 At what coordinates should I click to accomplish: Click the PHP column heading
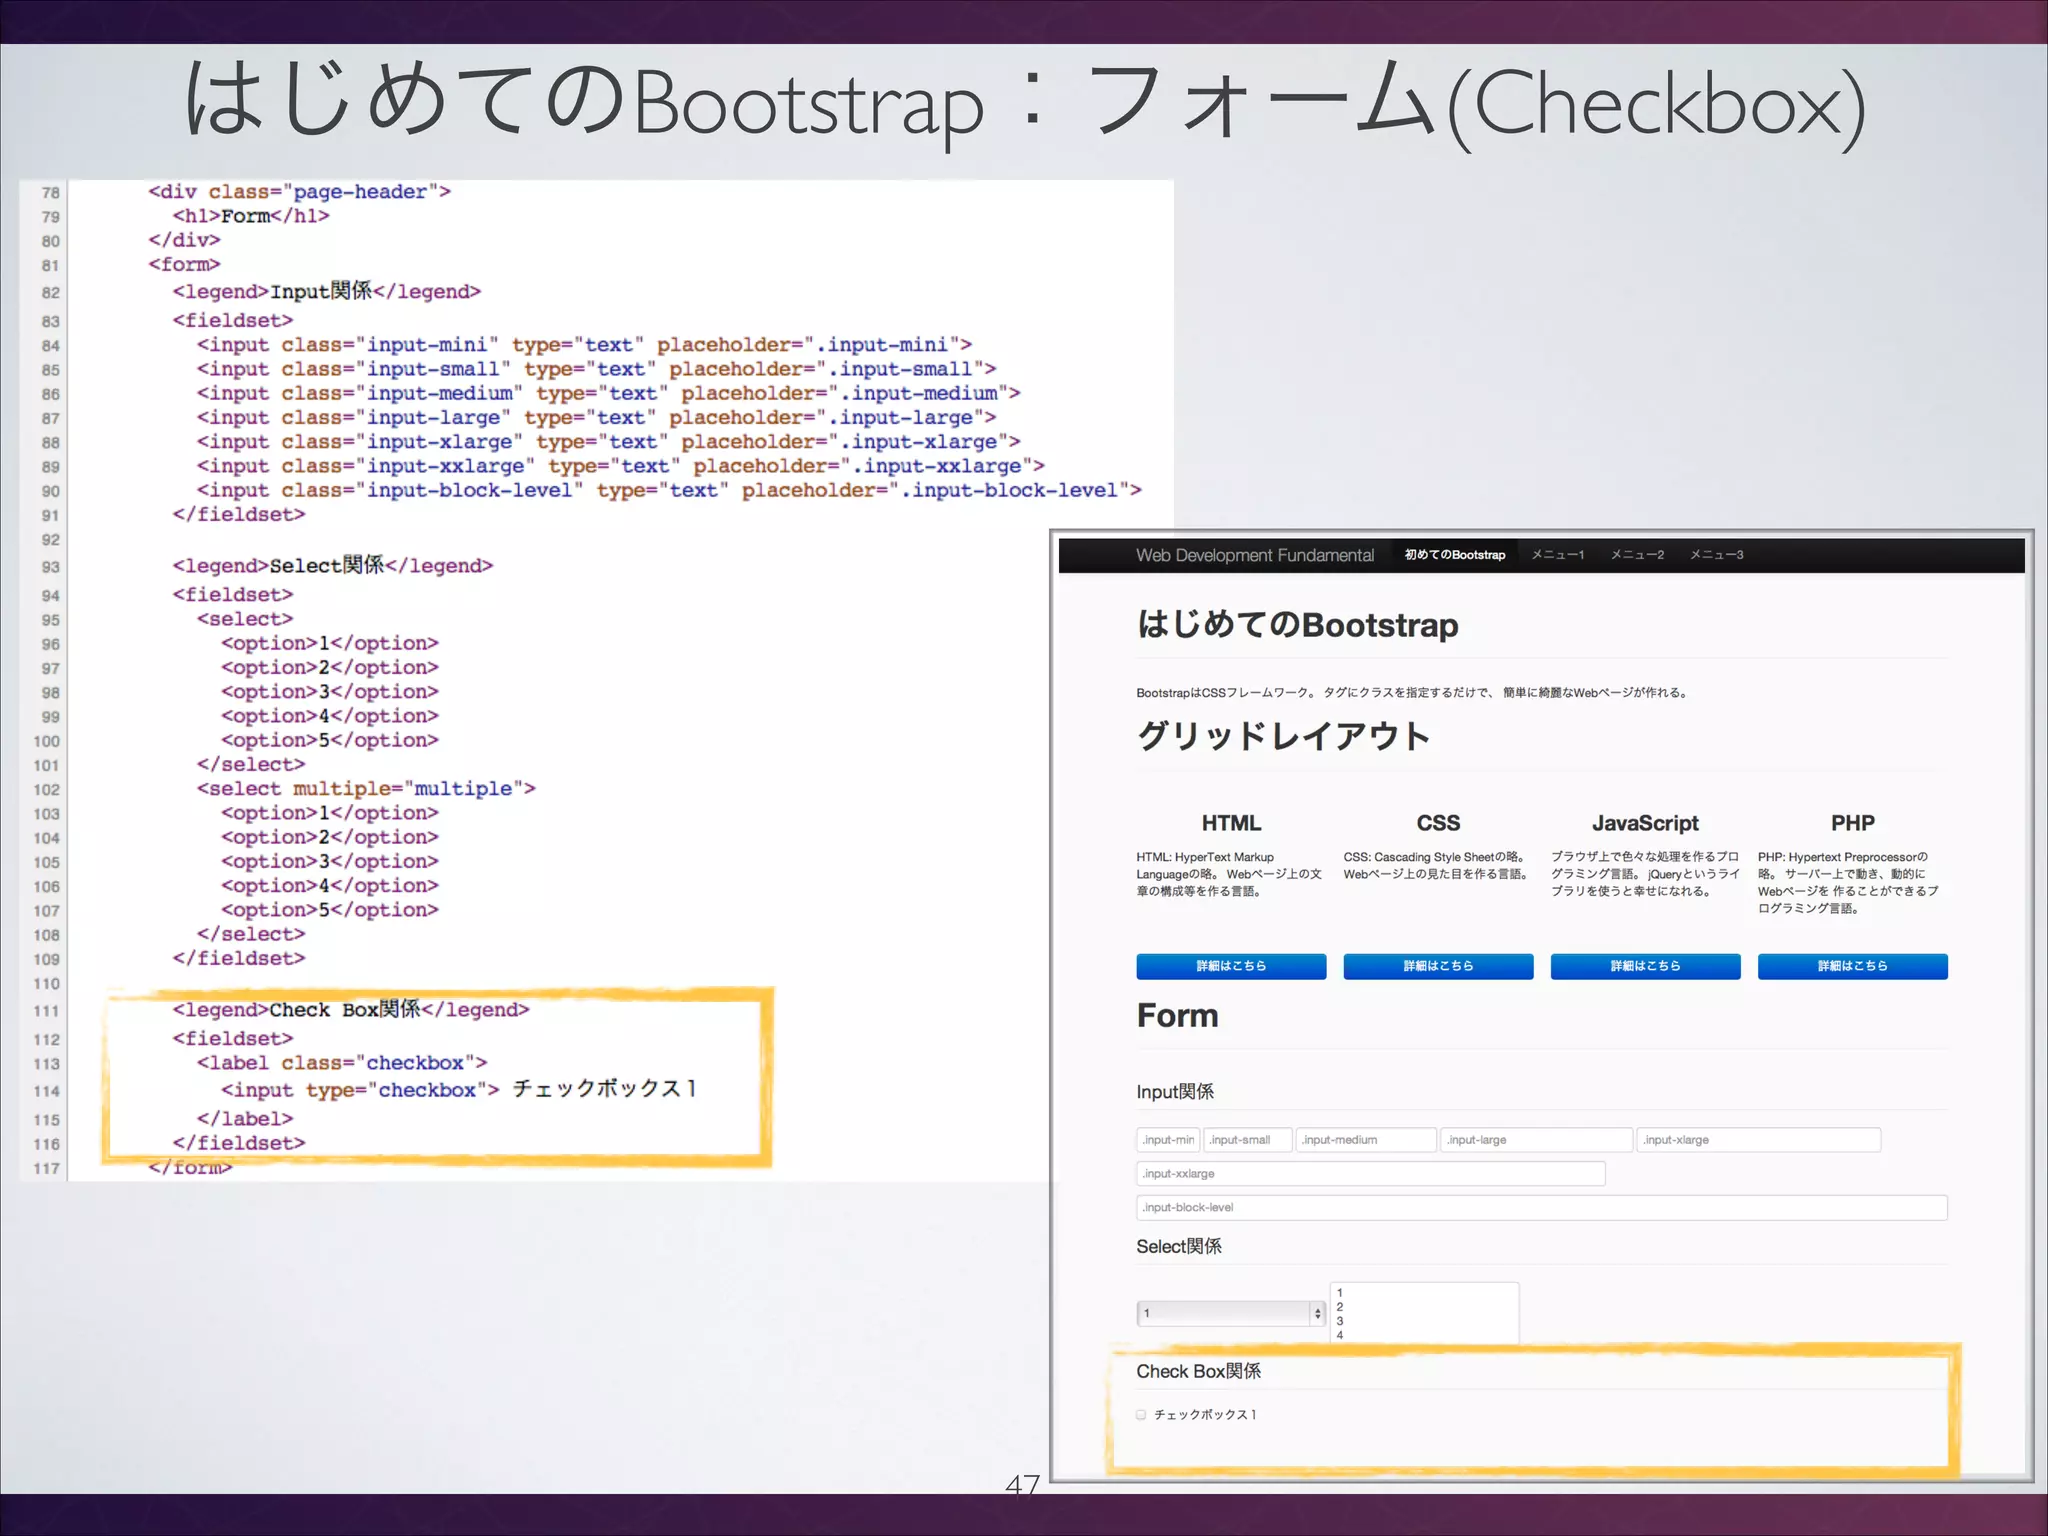(1852, 823)
